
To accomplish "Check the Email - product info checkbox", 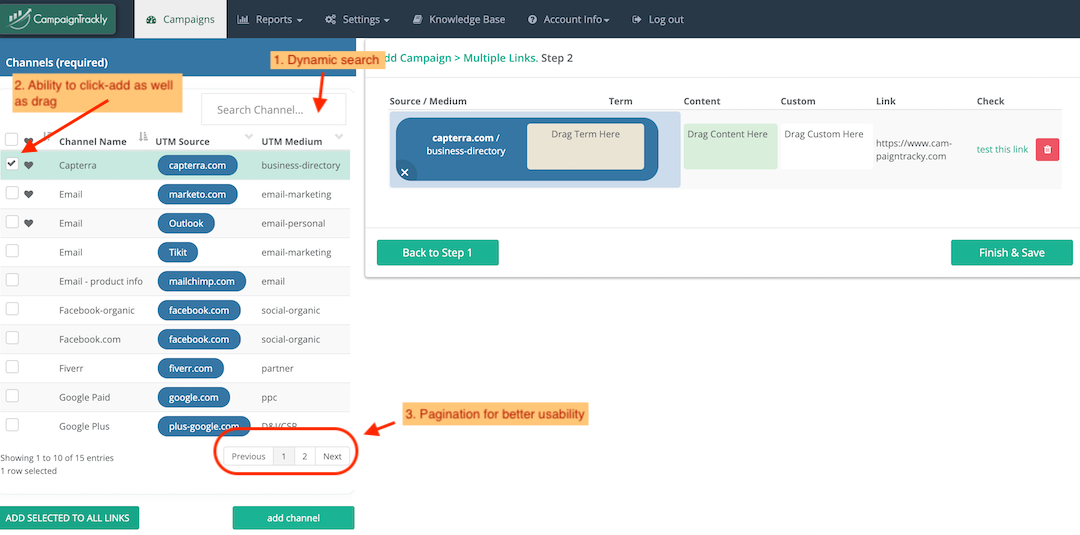I will [12, 280].
